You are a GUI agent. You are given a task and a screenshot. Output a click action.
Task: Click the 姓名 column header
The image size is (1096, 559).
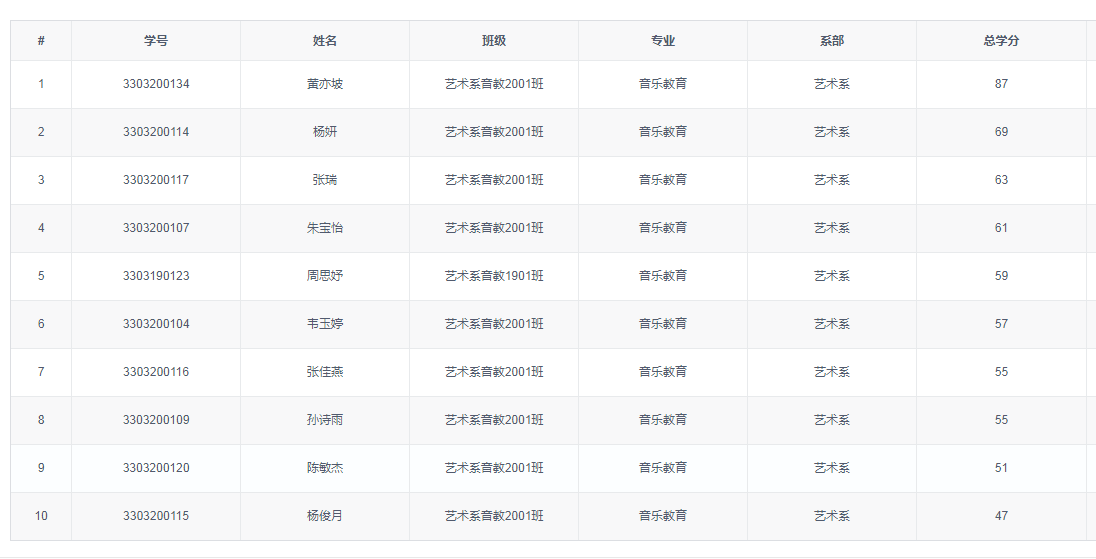coord(324,41)
